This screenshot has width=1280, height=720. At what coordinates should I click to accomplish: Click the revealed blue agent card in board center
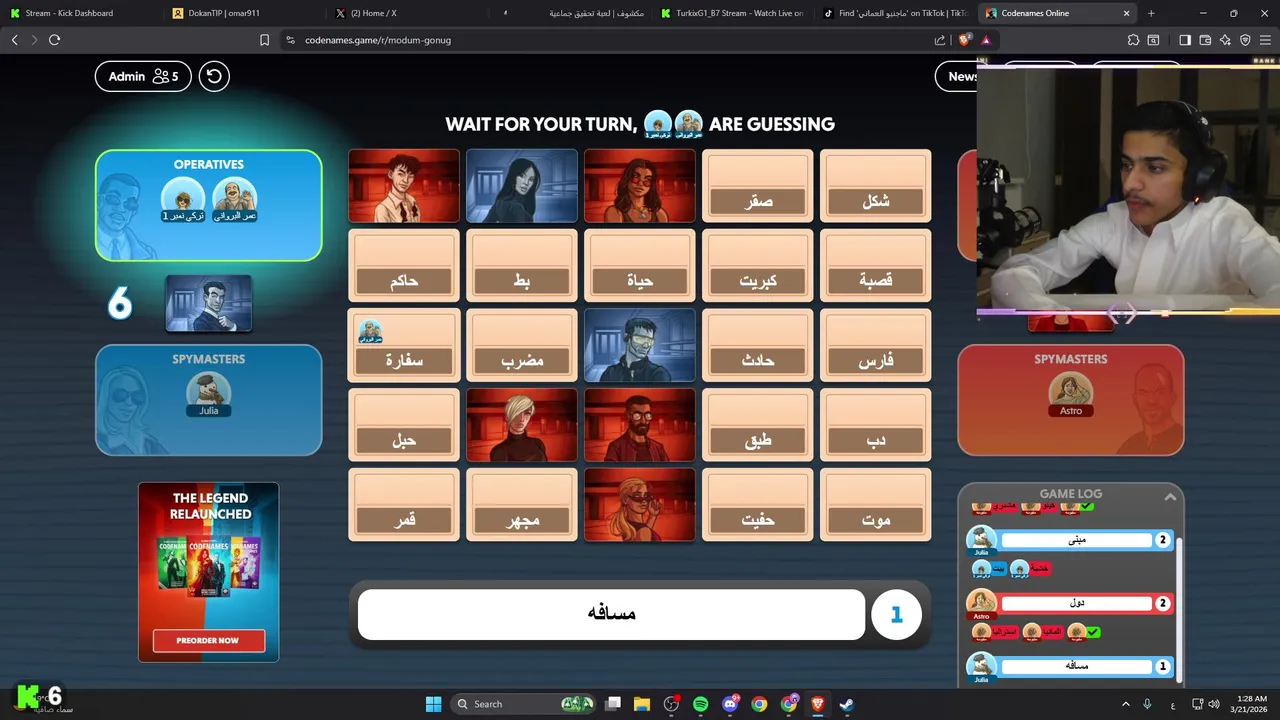(640, 346)
